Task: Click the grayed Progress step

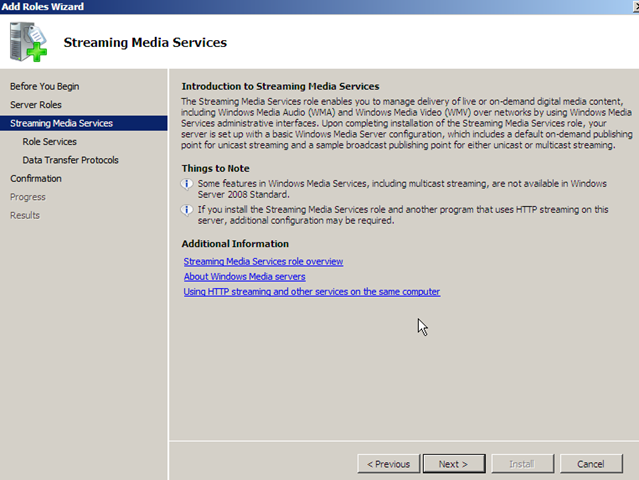Action: coord(28,197)
